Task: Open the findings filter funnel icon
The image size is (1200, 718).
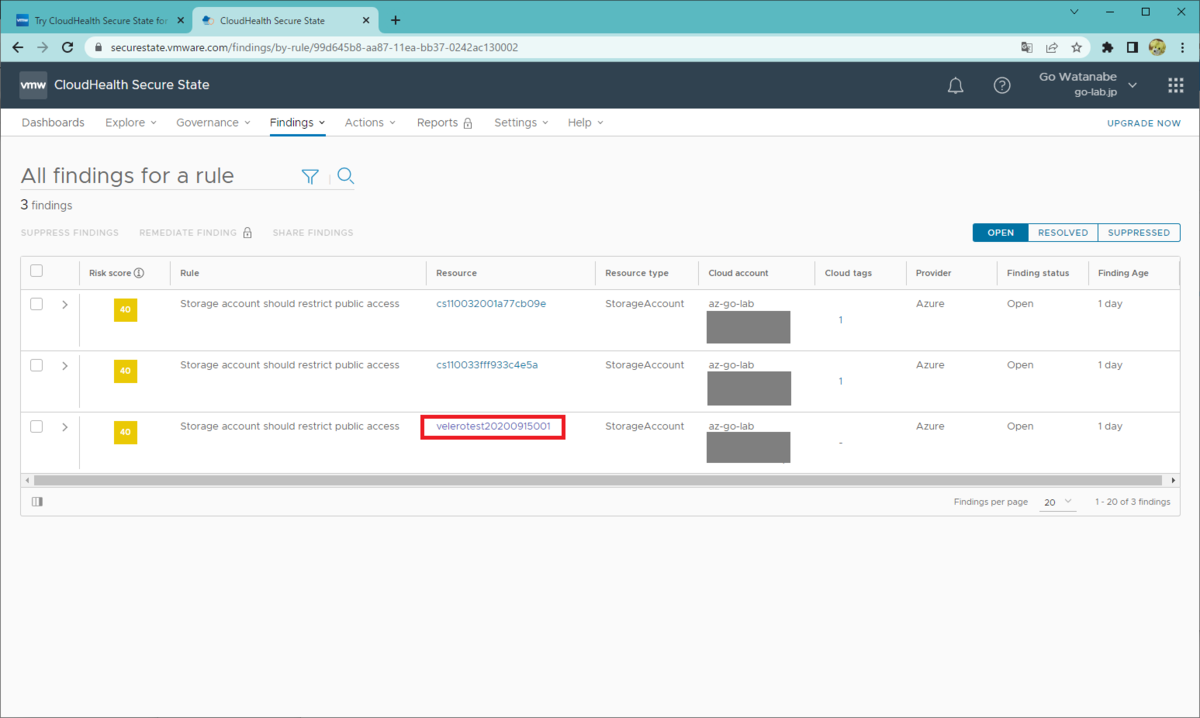Action: point(310,176)
